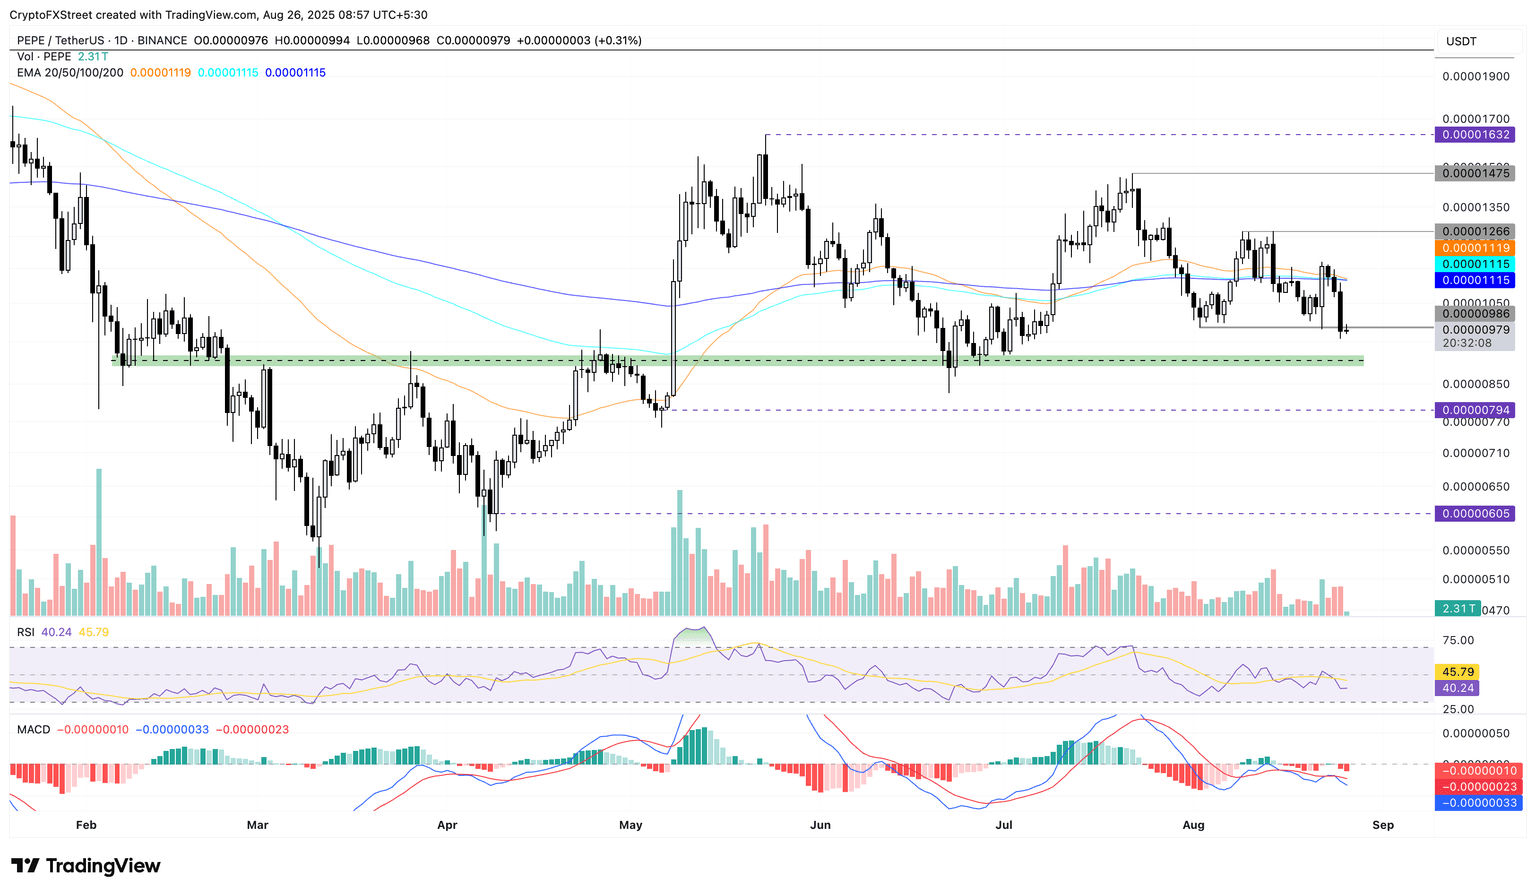Image resolution: width=1536 pixels, height=894 pixels.
Task: Open the EMA 20/50/100/200 indicator legend
Action: point(70,72)
